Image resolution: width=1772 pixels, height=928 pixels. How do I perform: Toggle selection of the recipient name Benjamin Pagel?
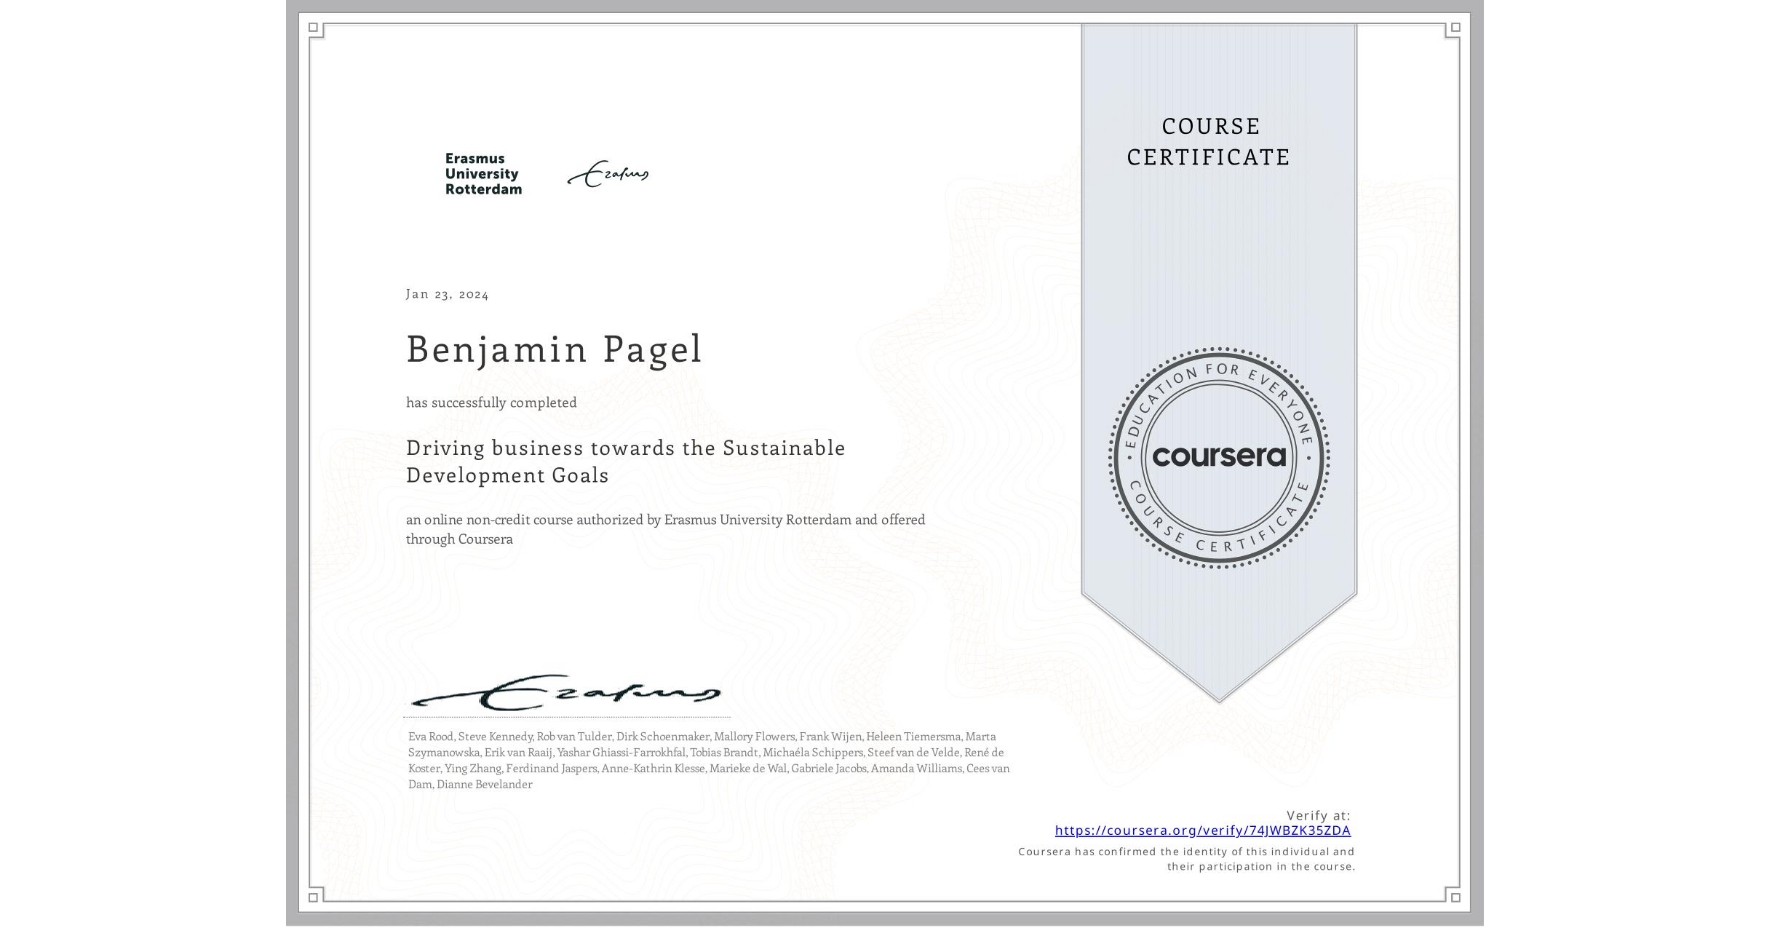(553, 350)
